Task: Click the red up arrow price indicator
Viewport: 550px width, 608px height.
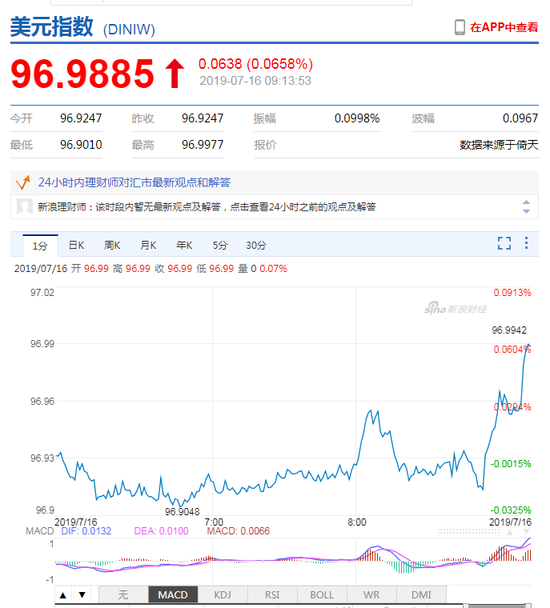Action: click(x=175, y=73)
